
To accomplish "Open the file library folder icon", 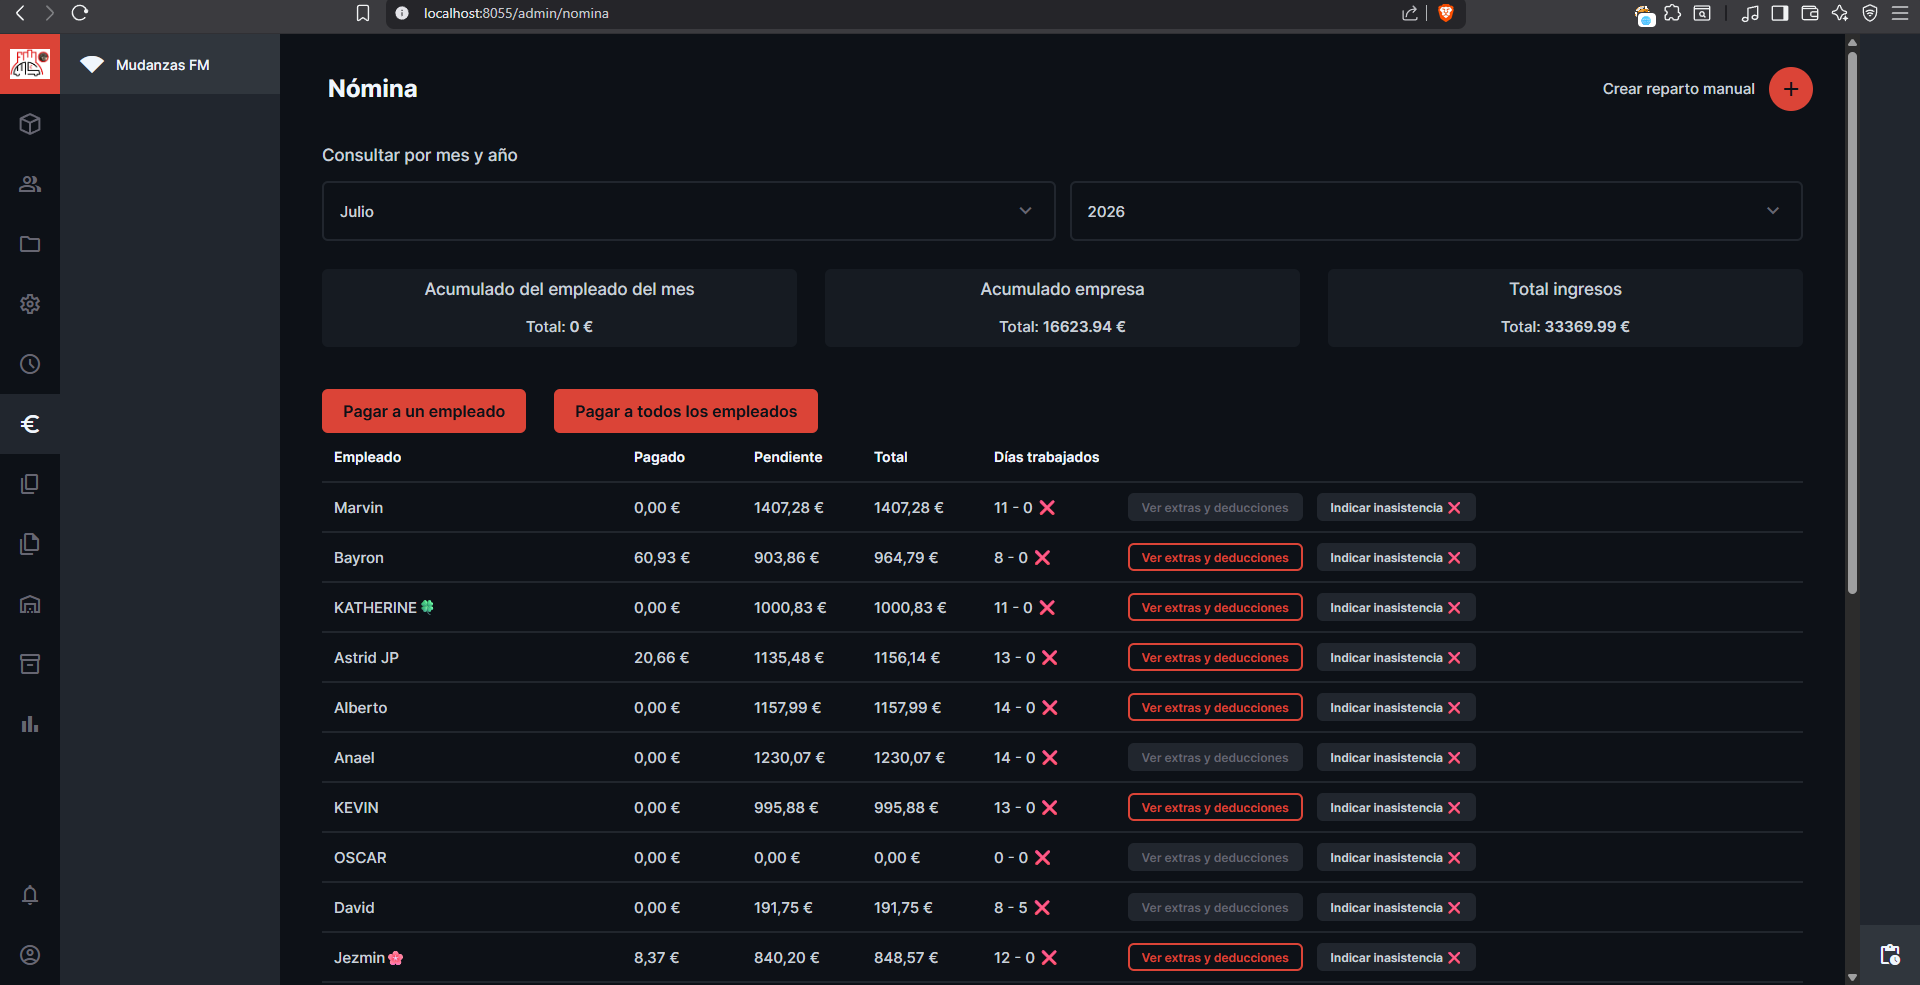I will [x=30, y=244].
